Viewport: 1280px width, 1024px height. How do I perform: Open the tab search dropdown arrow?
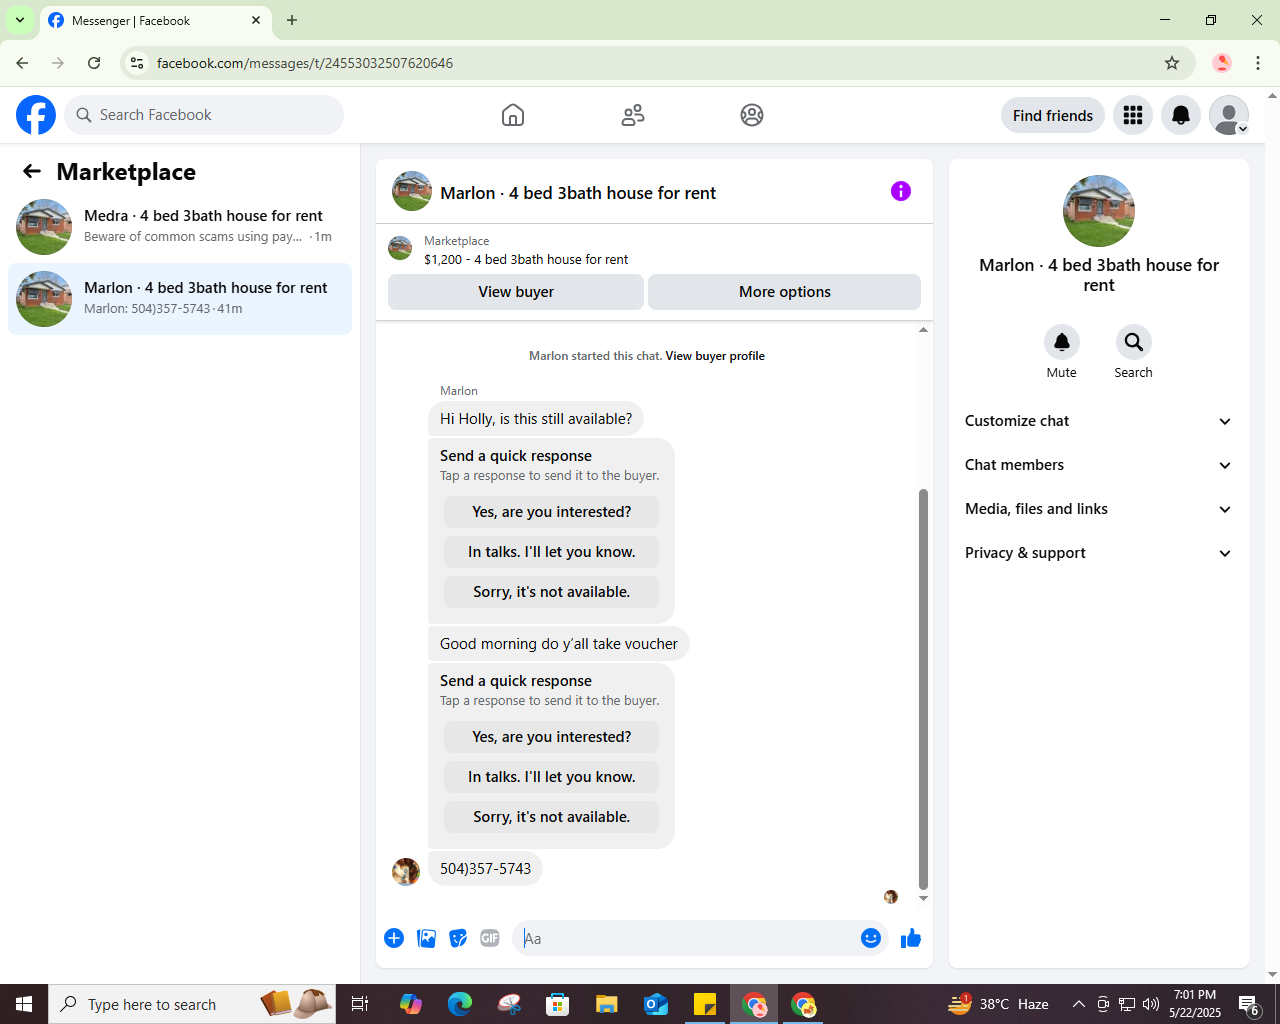pos(20,20)
